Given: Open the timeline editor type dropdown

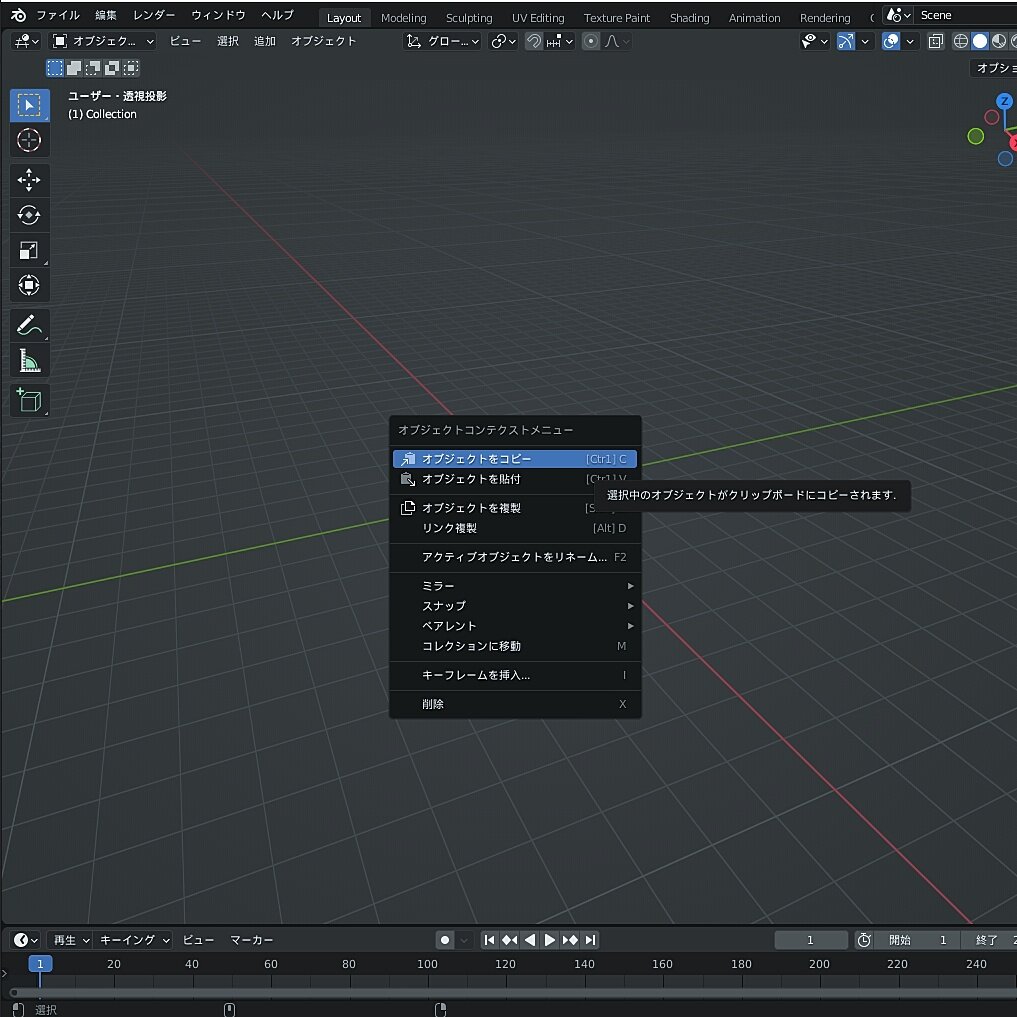Looking at the screenshot, I should [26, 940].
